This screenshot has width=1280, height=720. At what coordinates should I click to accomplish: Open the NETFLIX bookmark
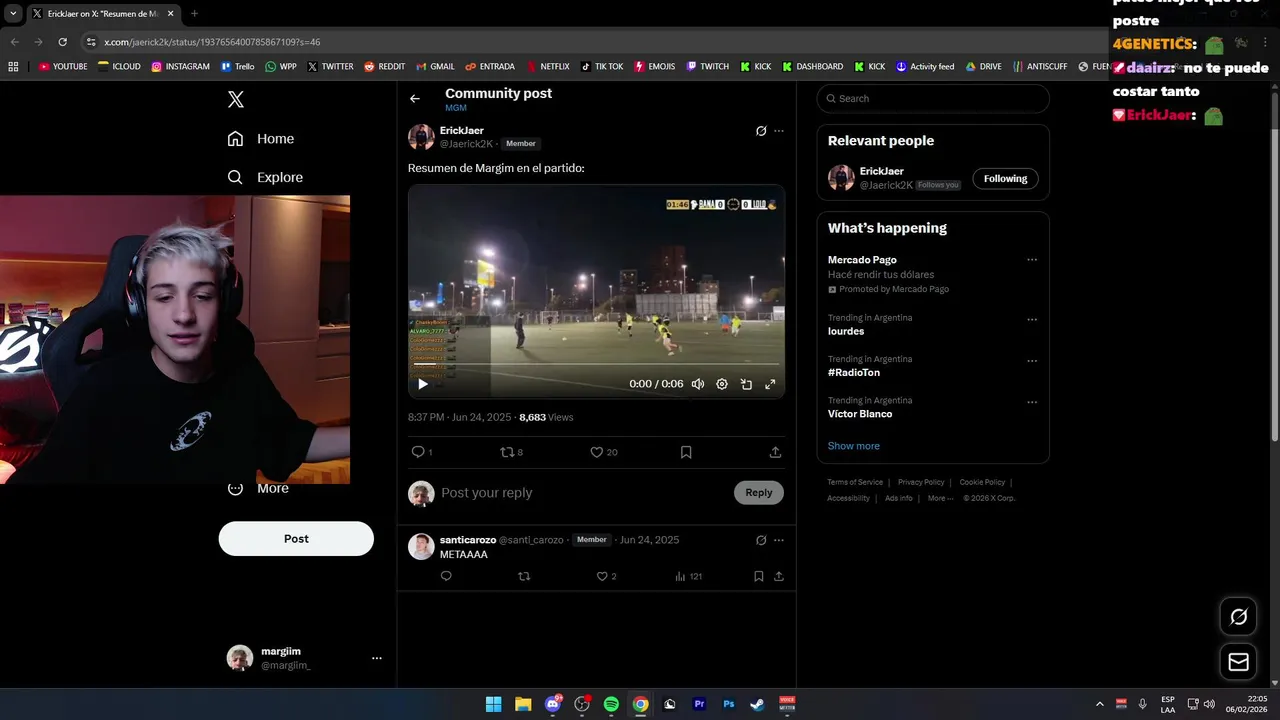click(x=547, y=67)
